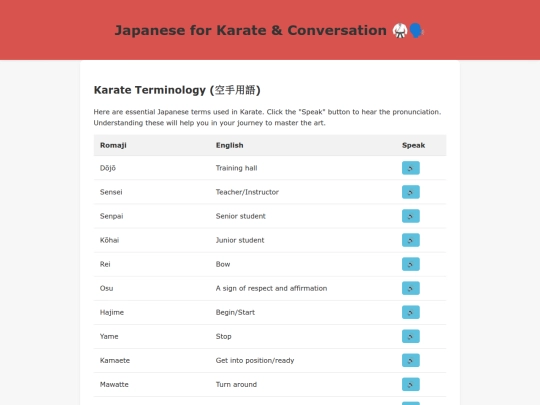Click the Teacher/Instructor translation text
The image size is (540, 405).
[x=247, y=192]
